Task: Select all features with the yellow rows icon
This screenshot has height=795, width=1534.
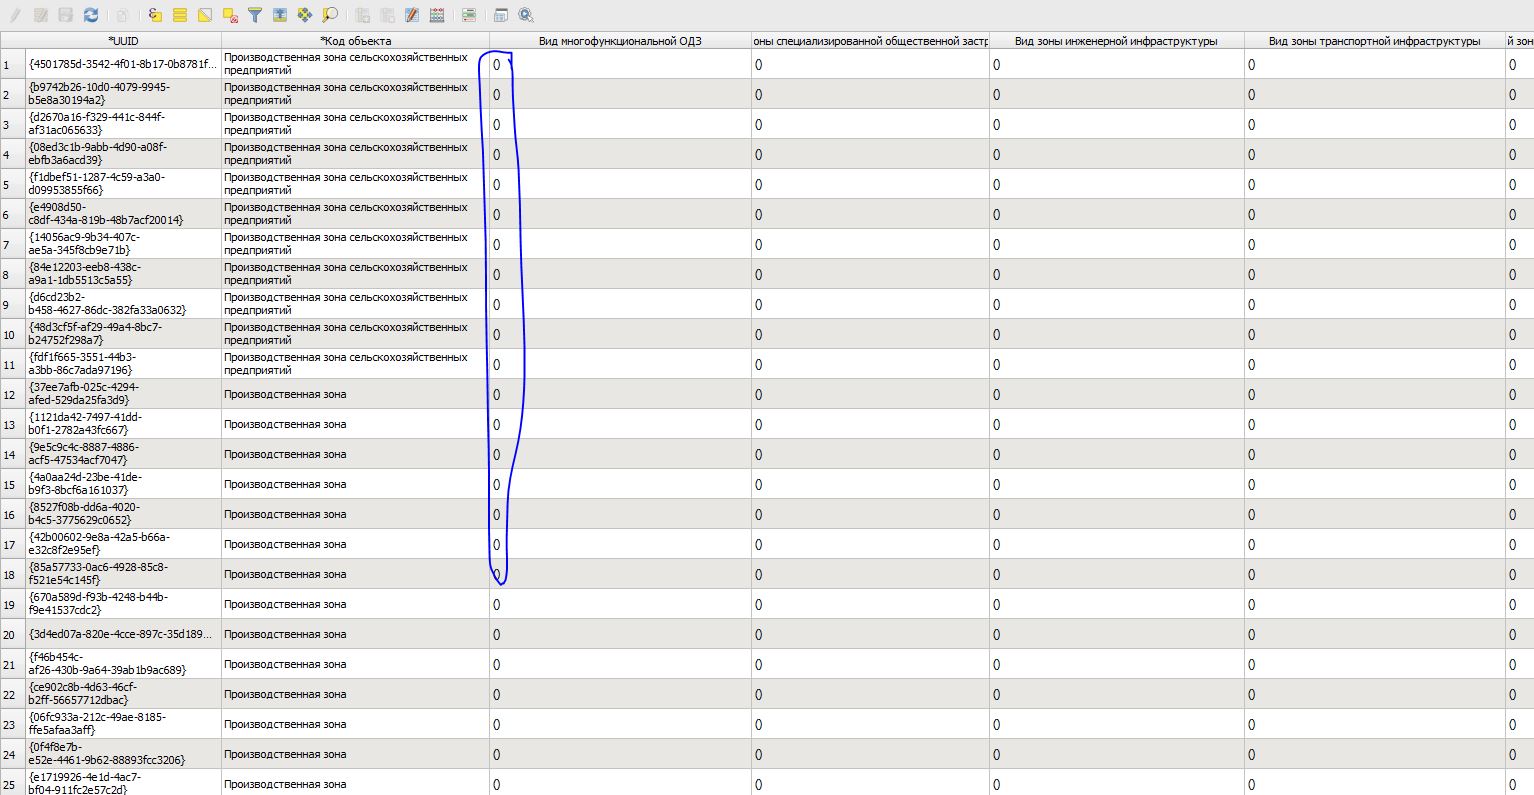Action: click(180, 15)
